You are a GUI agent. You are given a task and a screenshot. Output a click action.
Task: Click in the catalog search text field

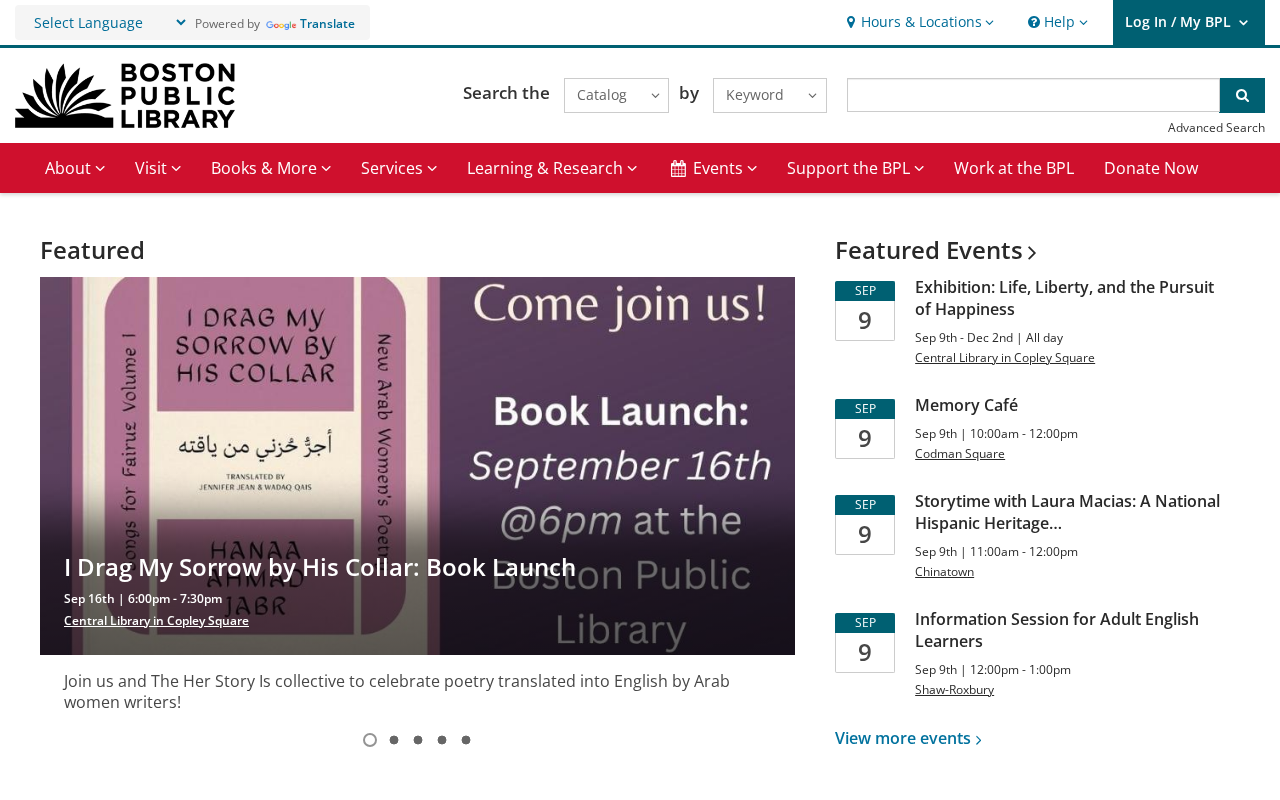pos(1033,95)
